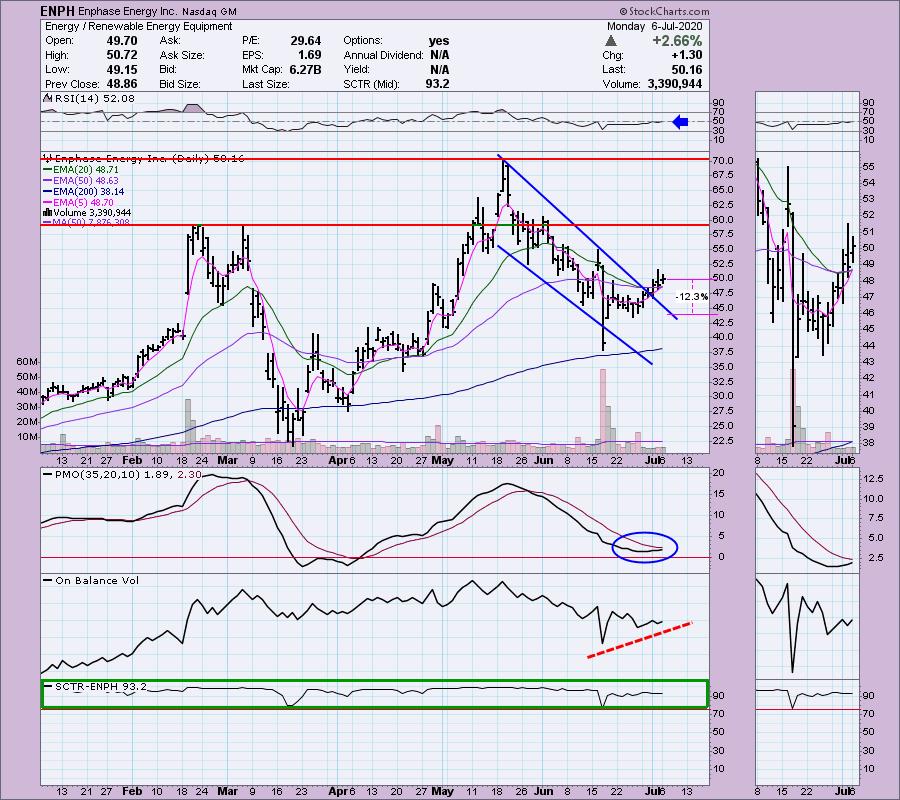Image resolution: width=900 pixels, height=800 pixels.
Task: Click the RSI(14) 52.08 indicator label
Action: point(93,98)
